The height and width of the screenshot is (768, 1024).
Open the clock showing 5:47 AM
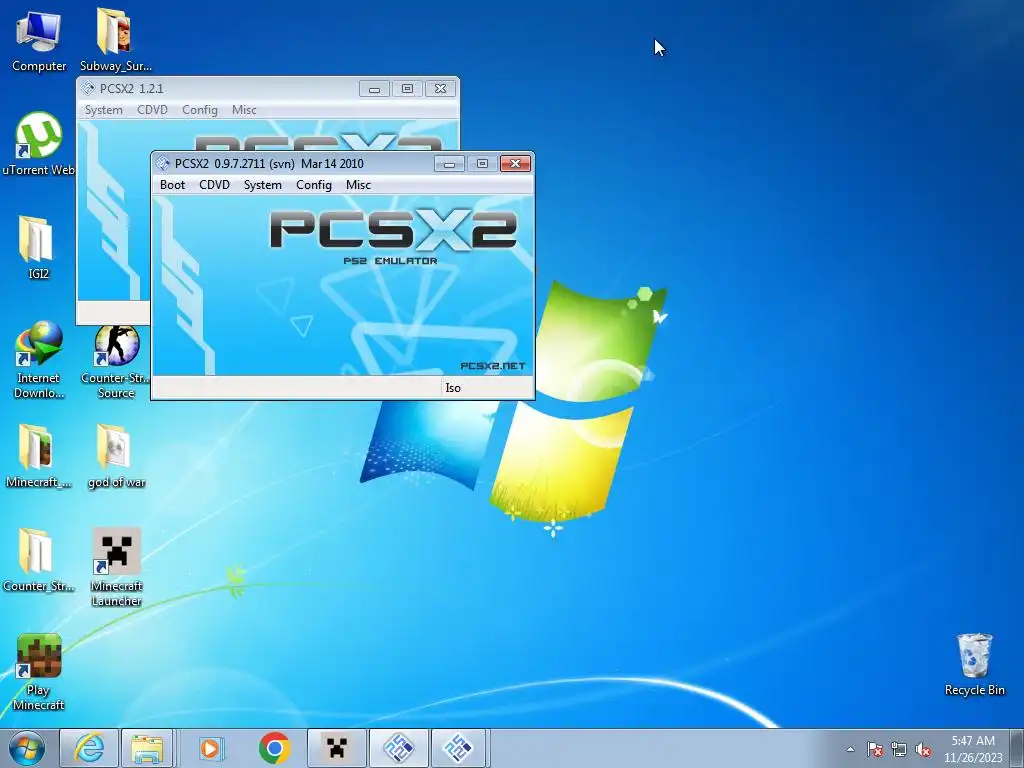click(x=973, y=748)
